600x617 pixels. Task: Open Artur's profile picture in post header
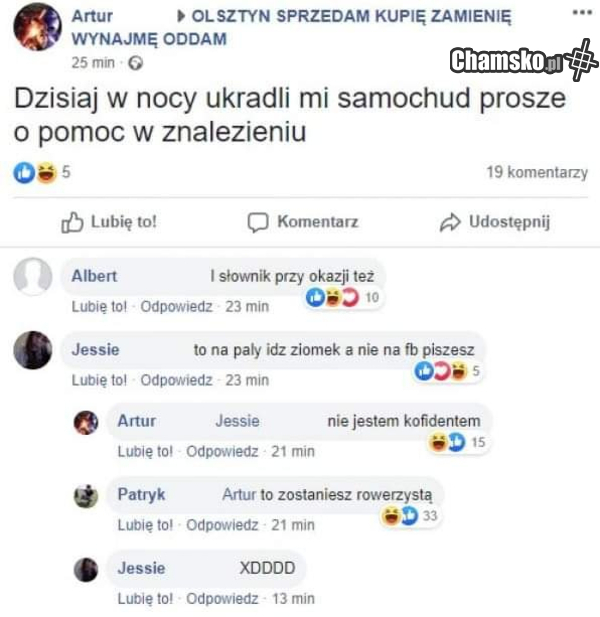[x=37, y=27]
